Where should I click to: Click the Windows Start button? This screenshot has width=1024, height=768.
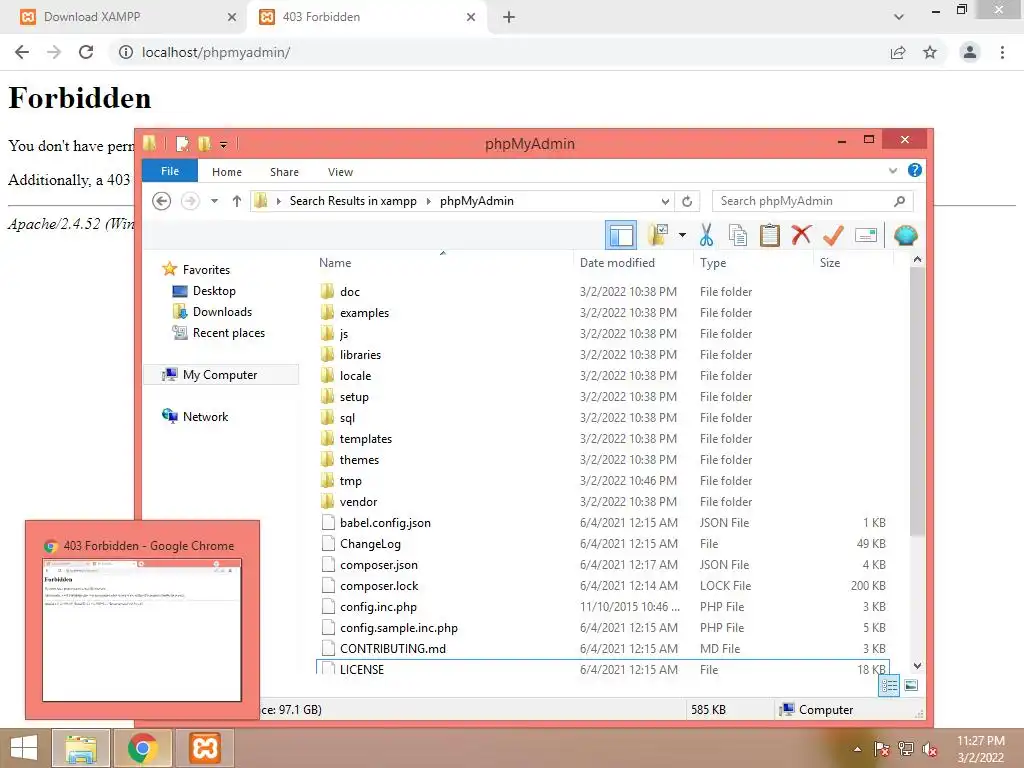point(24,748)
